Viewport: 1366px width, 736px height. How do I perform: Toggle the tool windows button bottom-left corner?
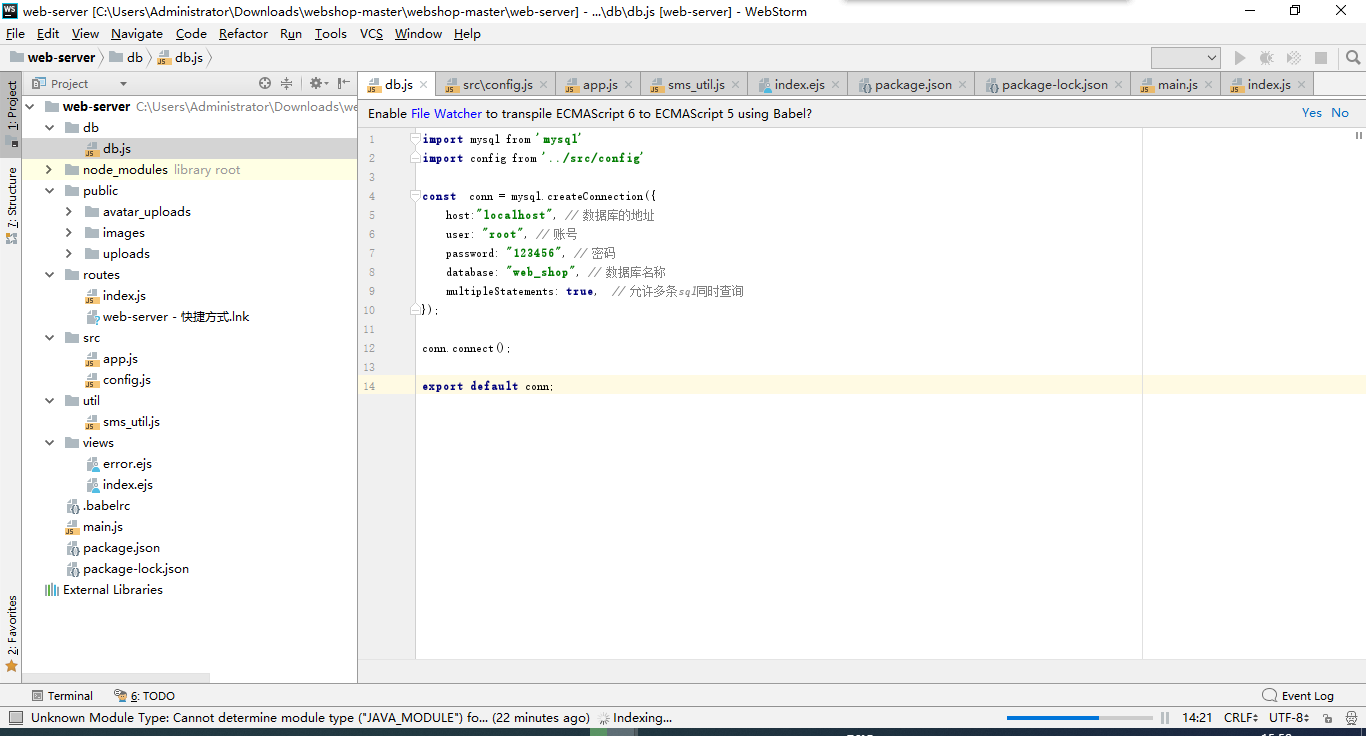[15, 717]
